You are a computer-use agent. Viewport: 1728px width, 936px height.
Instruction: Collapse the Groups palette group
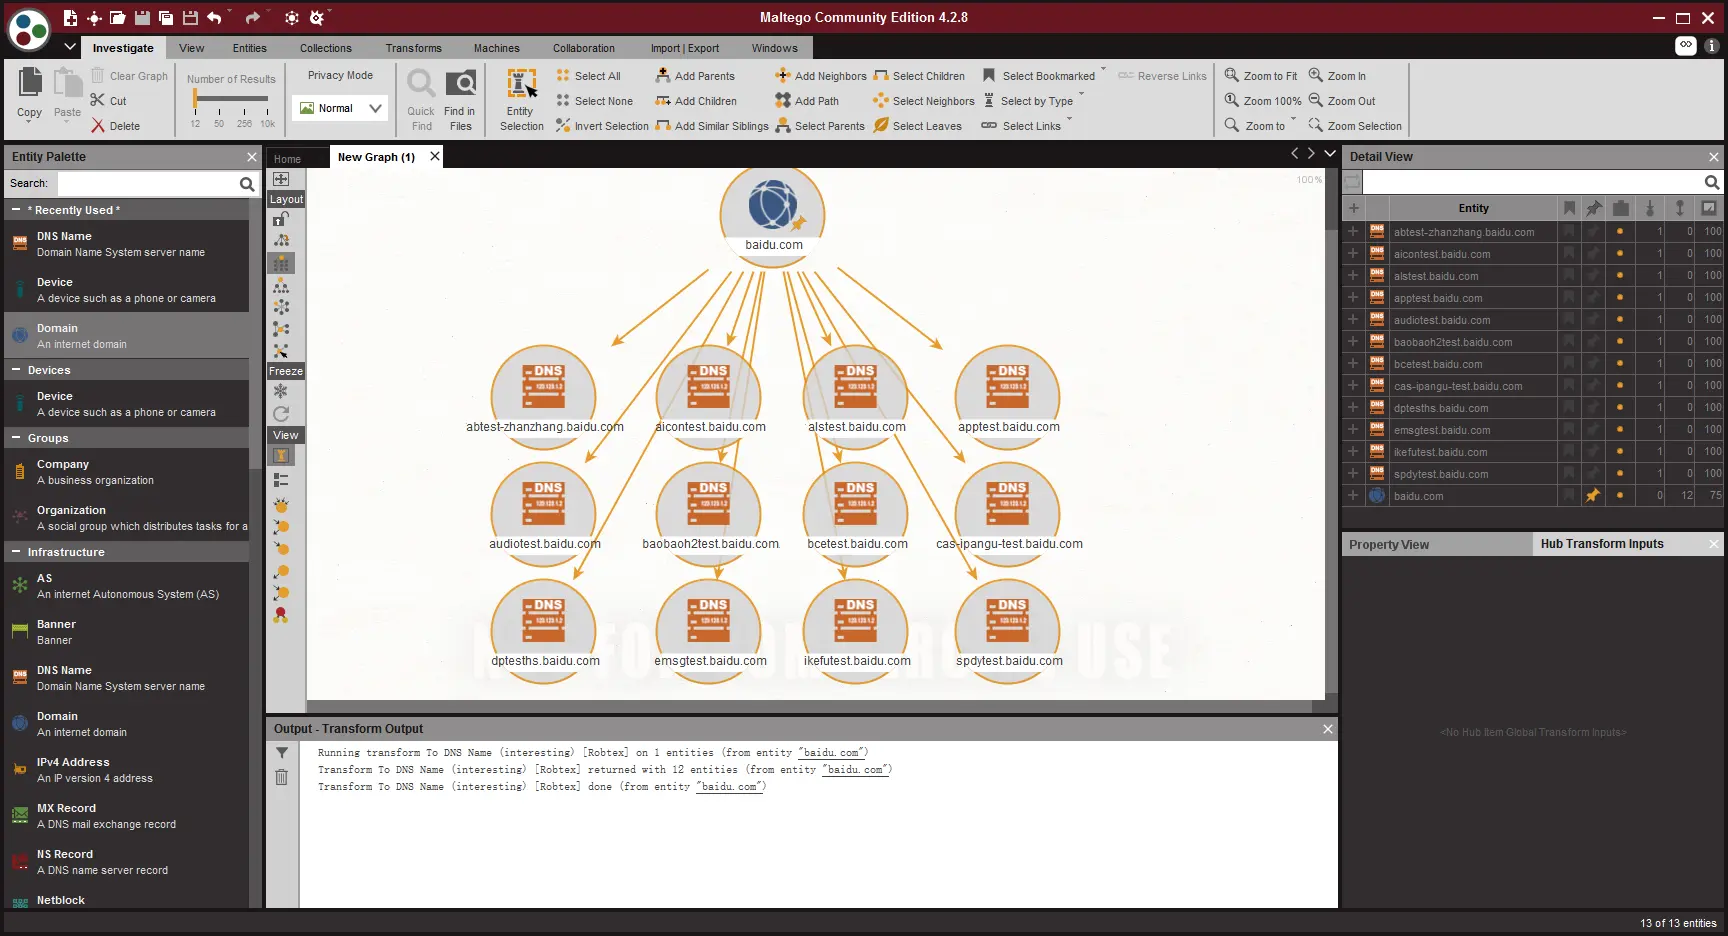click(16, 438)
